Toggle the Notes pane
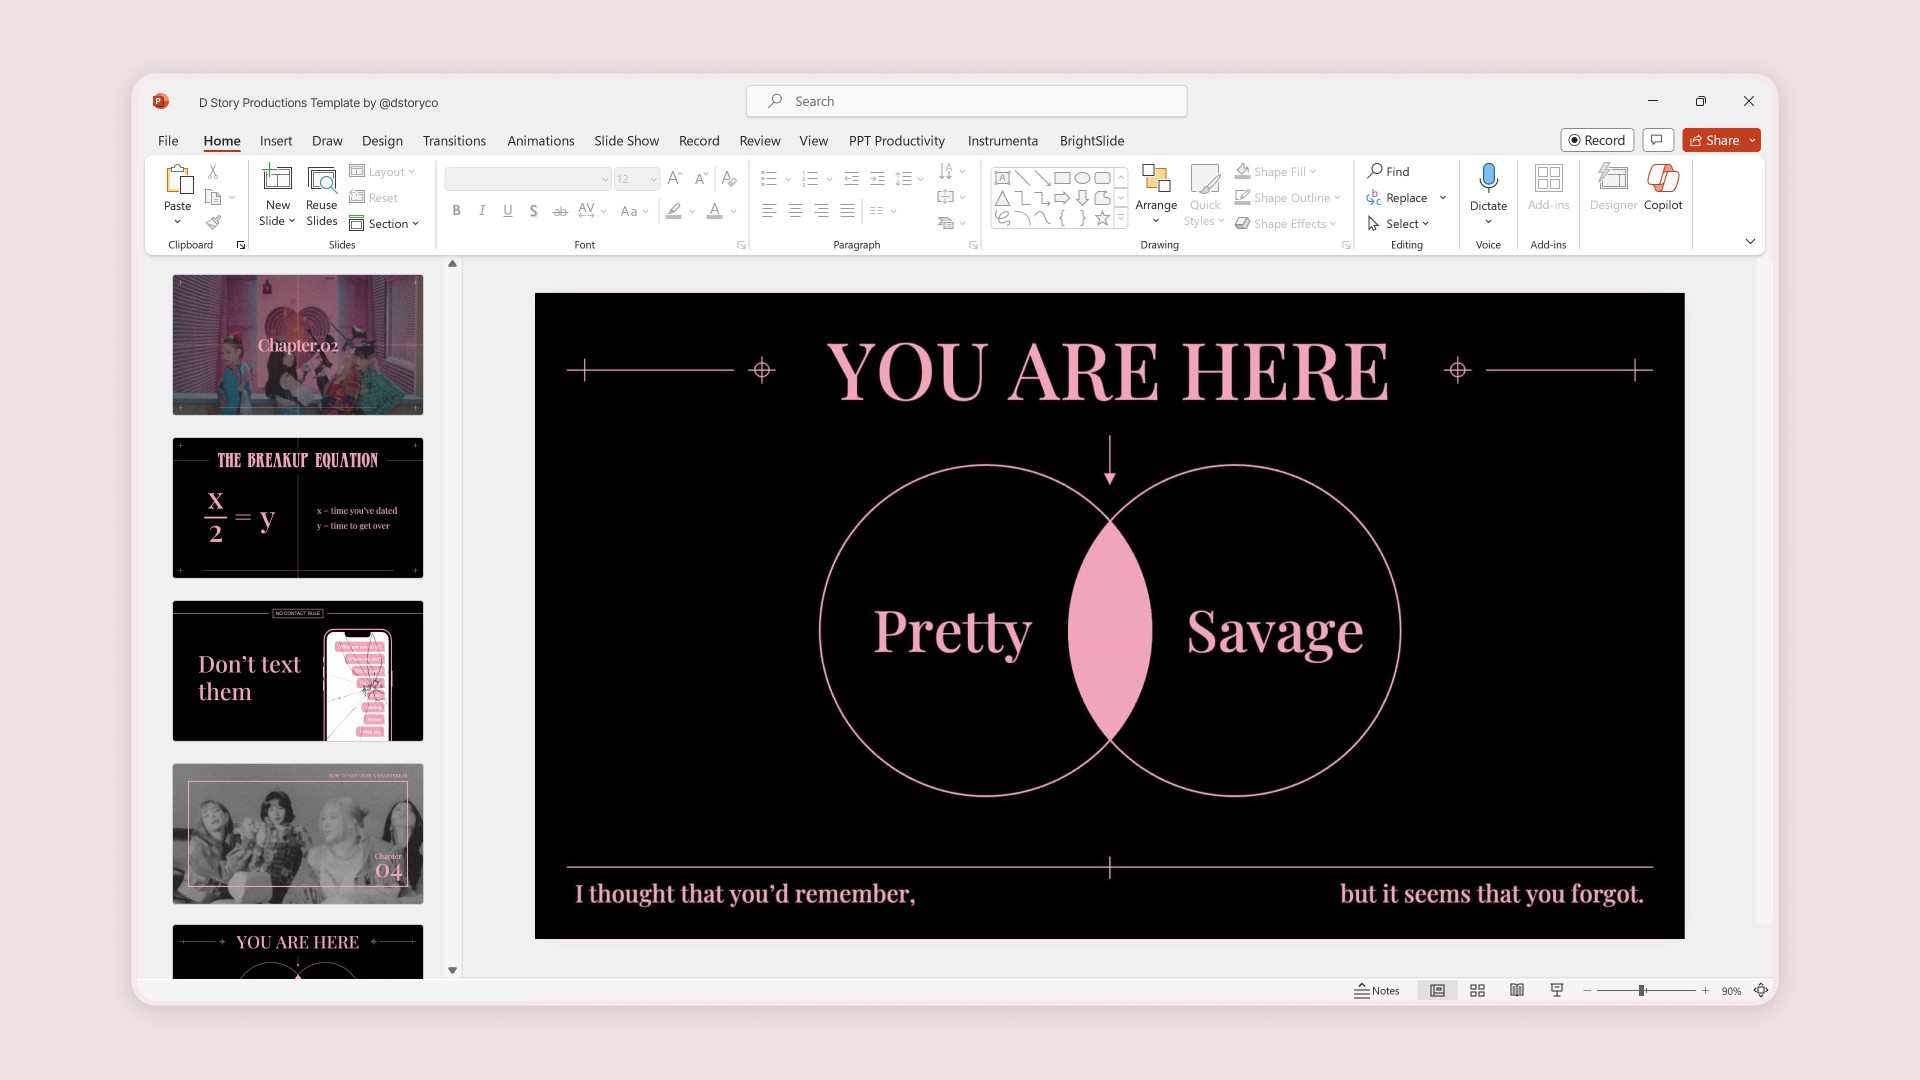Viewport: 1920px width, 1080px height. (1377, 990)
